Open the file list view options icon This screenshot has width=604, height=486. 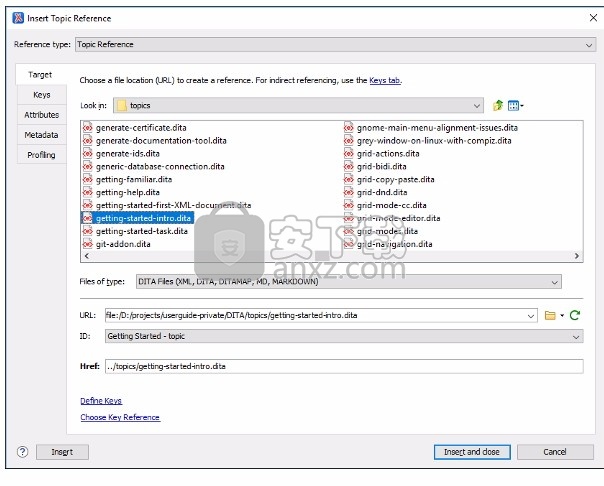coord(515,105)
